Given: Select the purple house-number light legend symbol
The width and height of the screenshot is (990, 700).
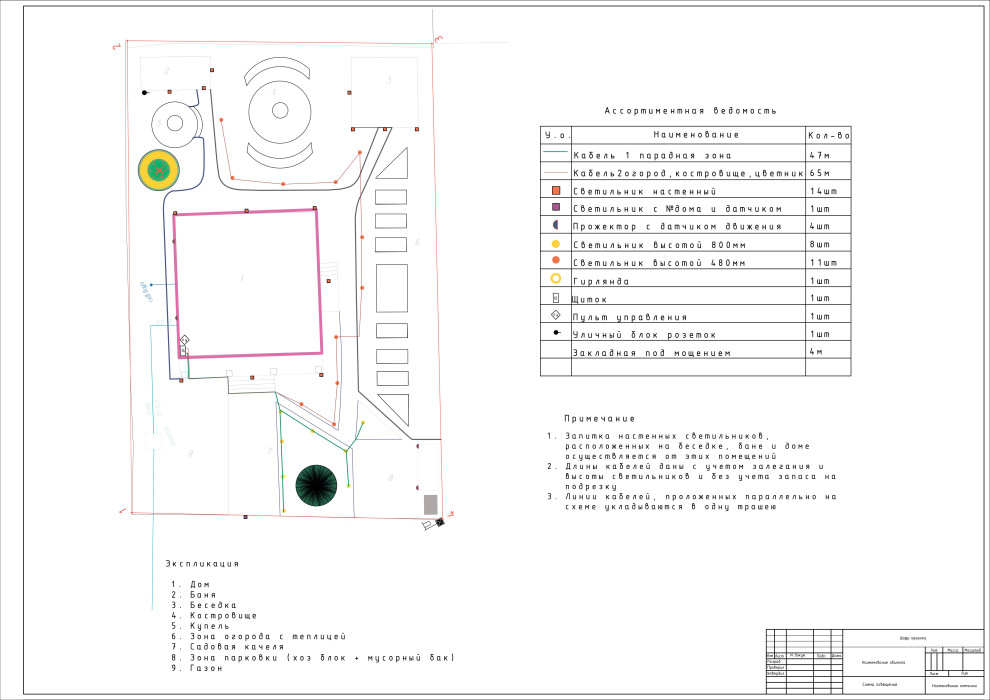Looking at the screenshot, I should coord(555,207).
